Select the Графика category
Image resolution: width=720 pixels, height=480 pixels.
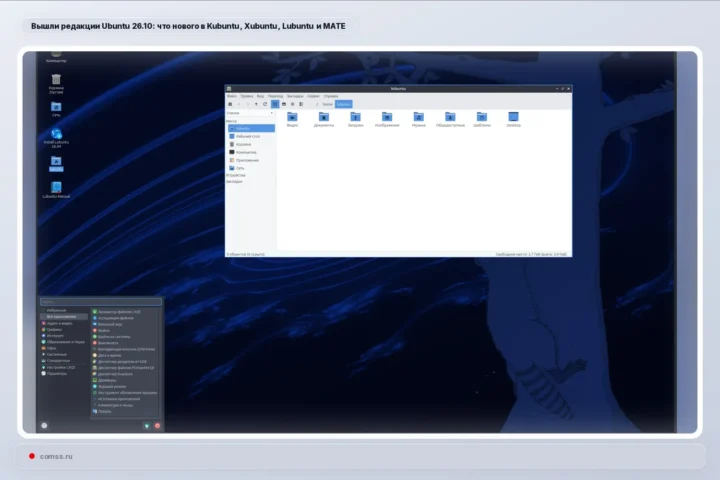point(64,329)
